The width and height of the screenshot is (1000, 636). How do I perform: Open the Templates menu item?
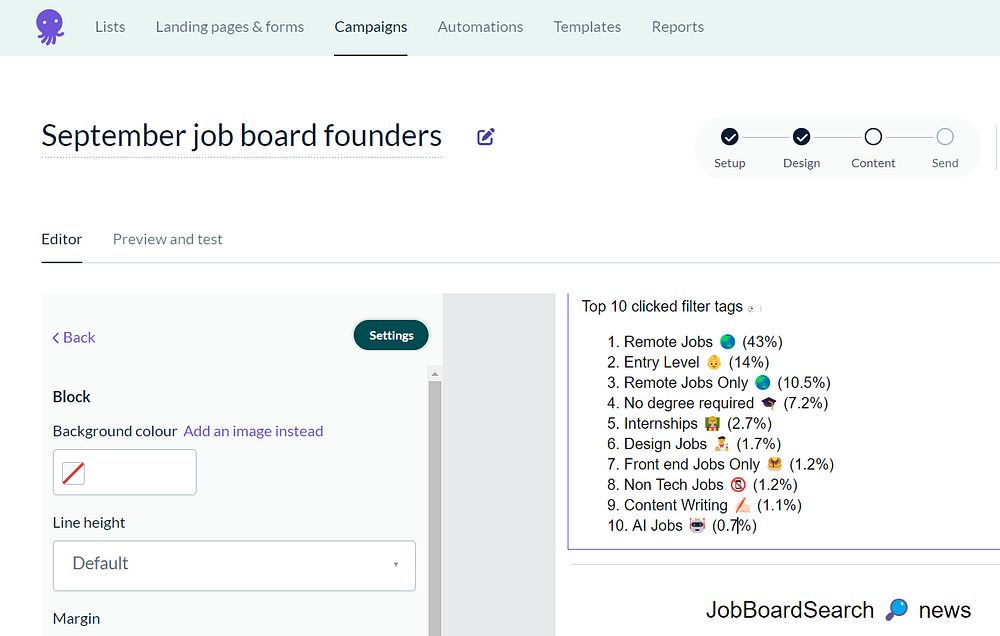(587, 27)
